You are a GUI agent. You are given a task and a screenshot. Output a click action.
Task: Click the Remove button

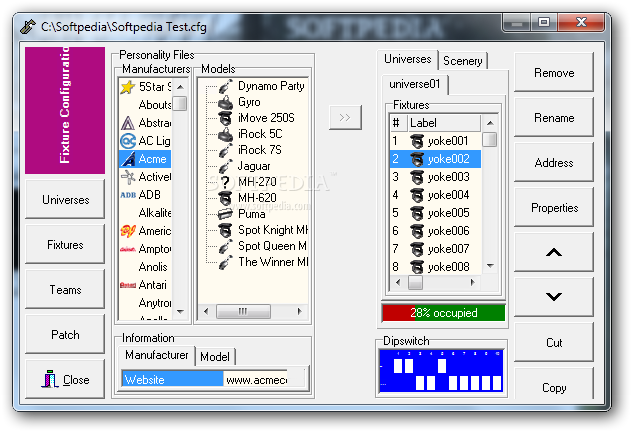554,73
